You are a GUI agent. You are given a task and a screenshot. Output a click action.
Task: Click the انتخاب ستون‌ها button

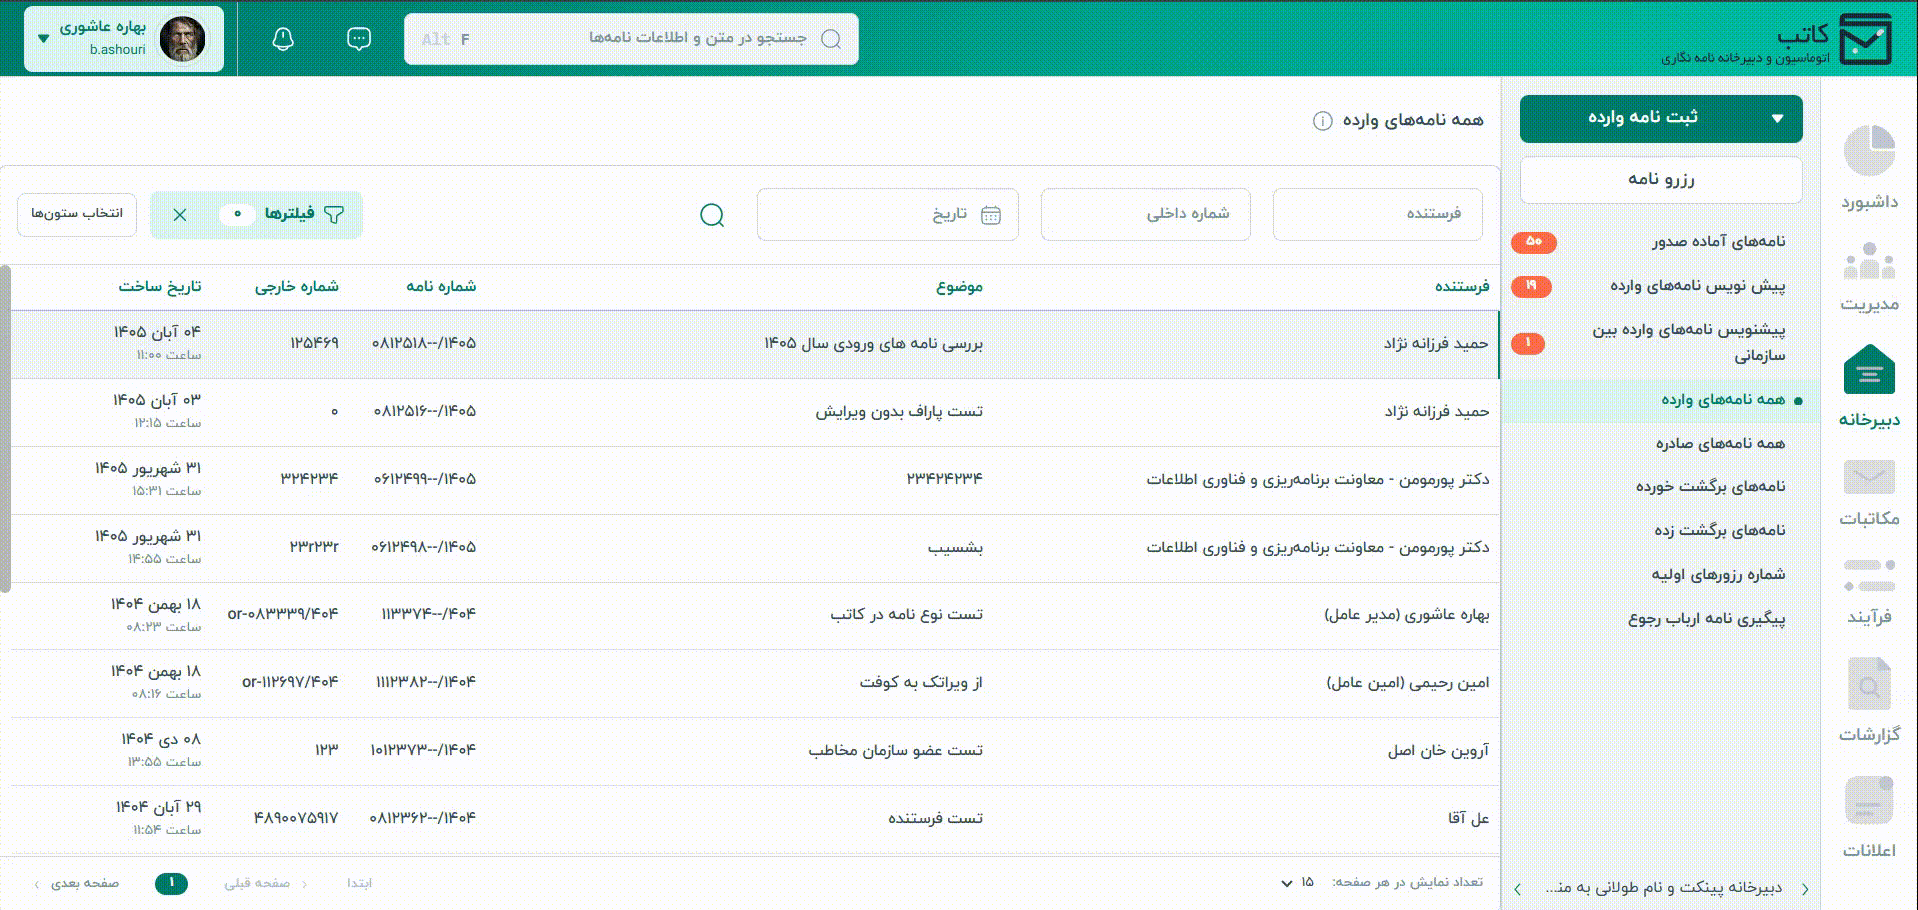point(77,214)
